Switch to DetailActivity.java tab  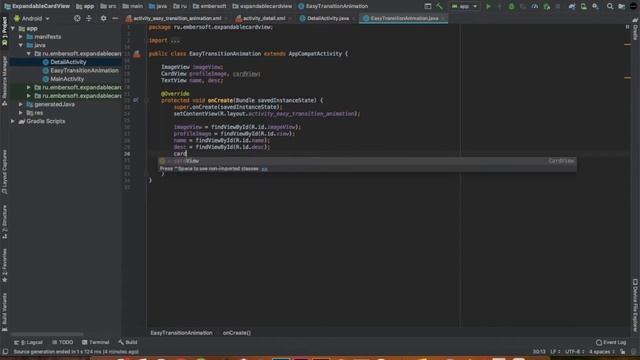327,18
